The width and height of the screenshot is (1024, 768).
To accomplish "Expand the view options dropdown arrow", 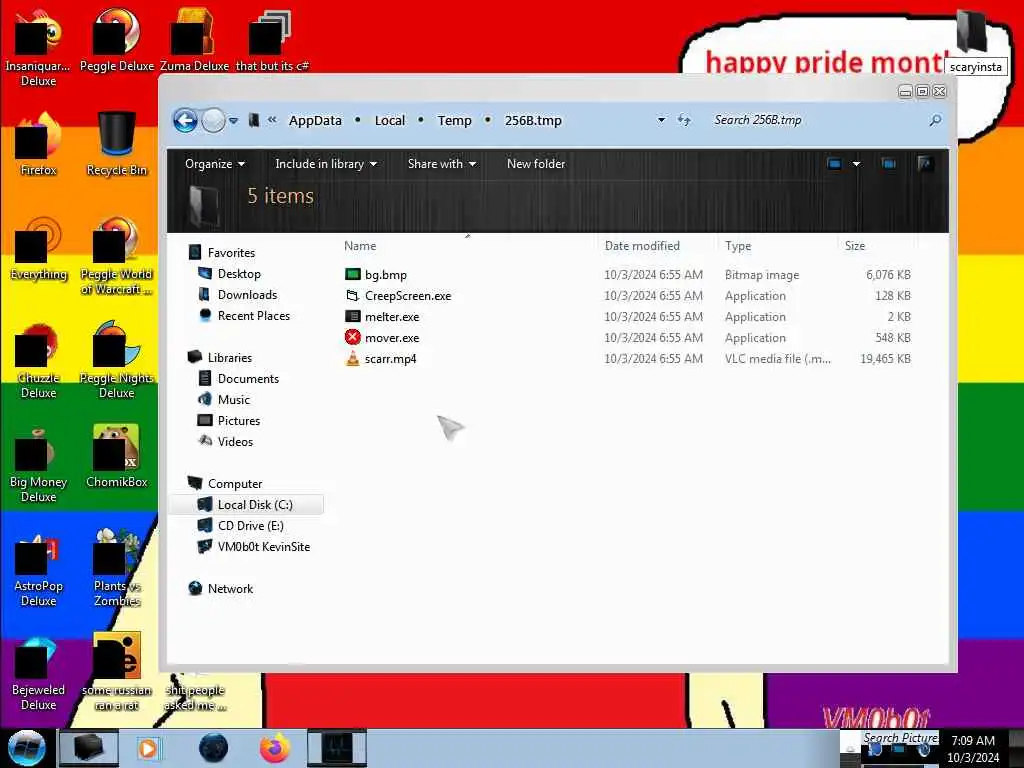I will point(856,164).
